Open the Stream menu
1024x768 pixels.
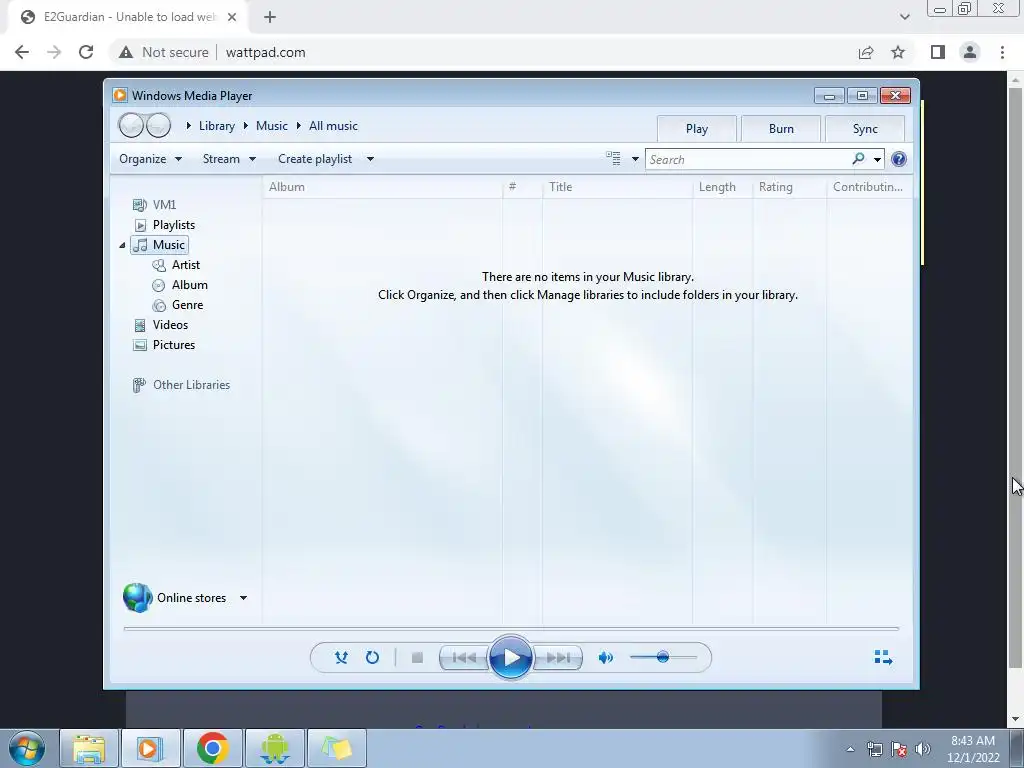pyautogui.click(x=229, y=159)
